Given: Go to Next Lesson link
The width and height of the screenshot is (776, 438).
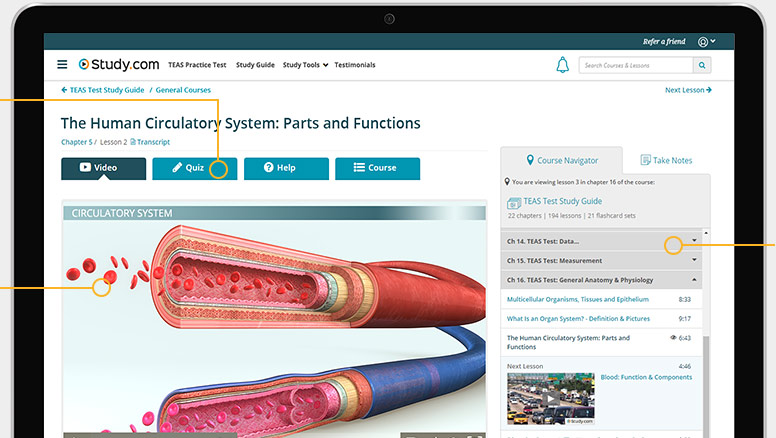Looking at the screenshot, I should coord(688,90).
